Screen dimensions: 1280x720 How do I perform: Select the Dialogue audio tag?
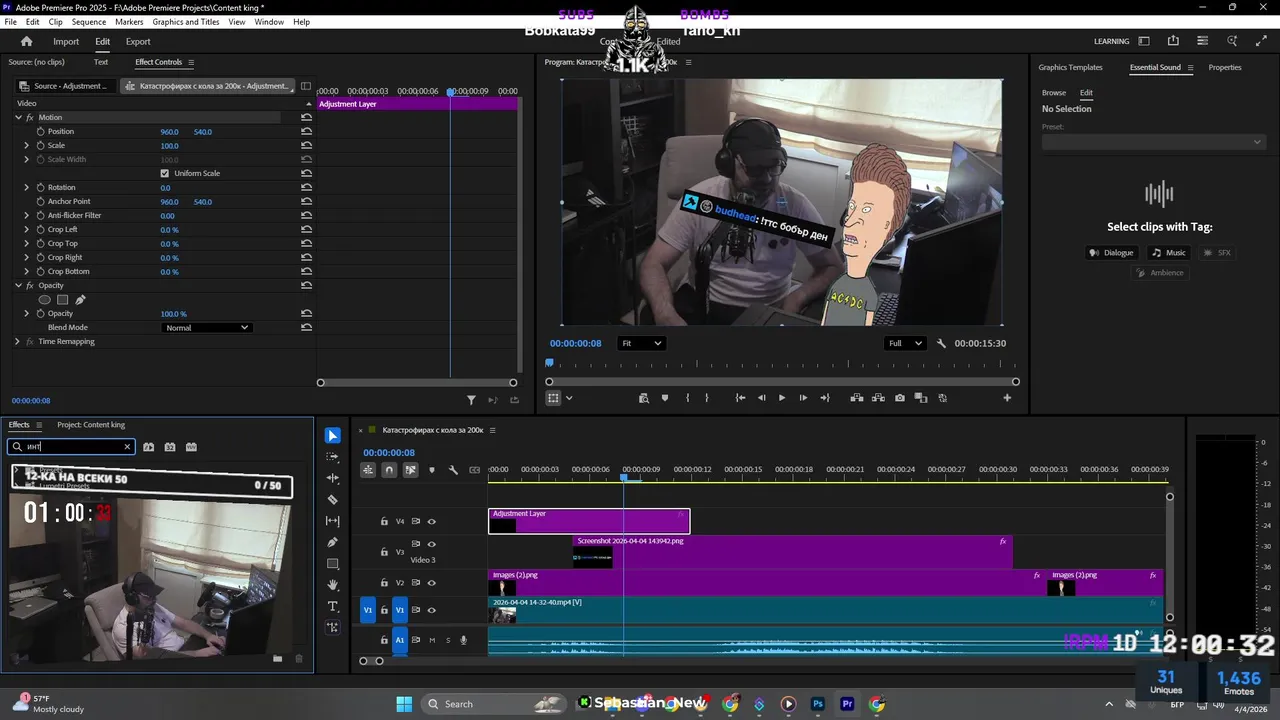(x=1111, y=253)
